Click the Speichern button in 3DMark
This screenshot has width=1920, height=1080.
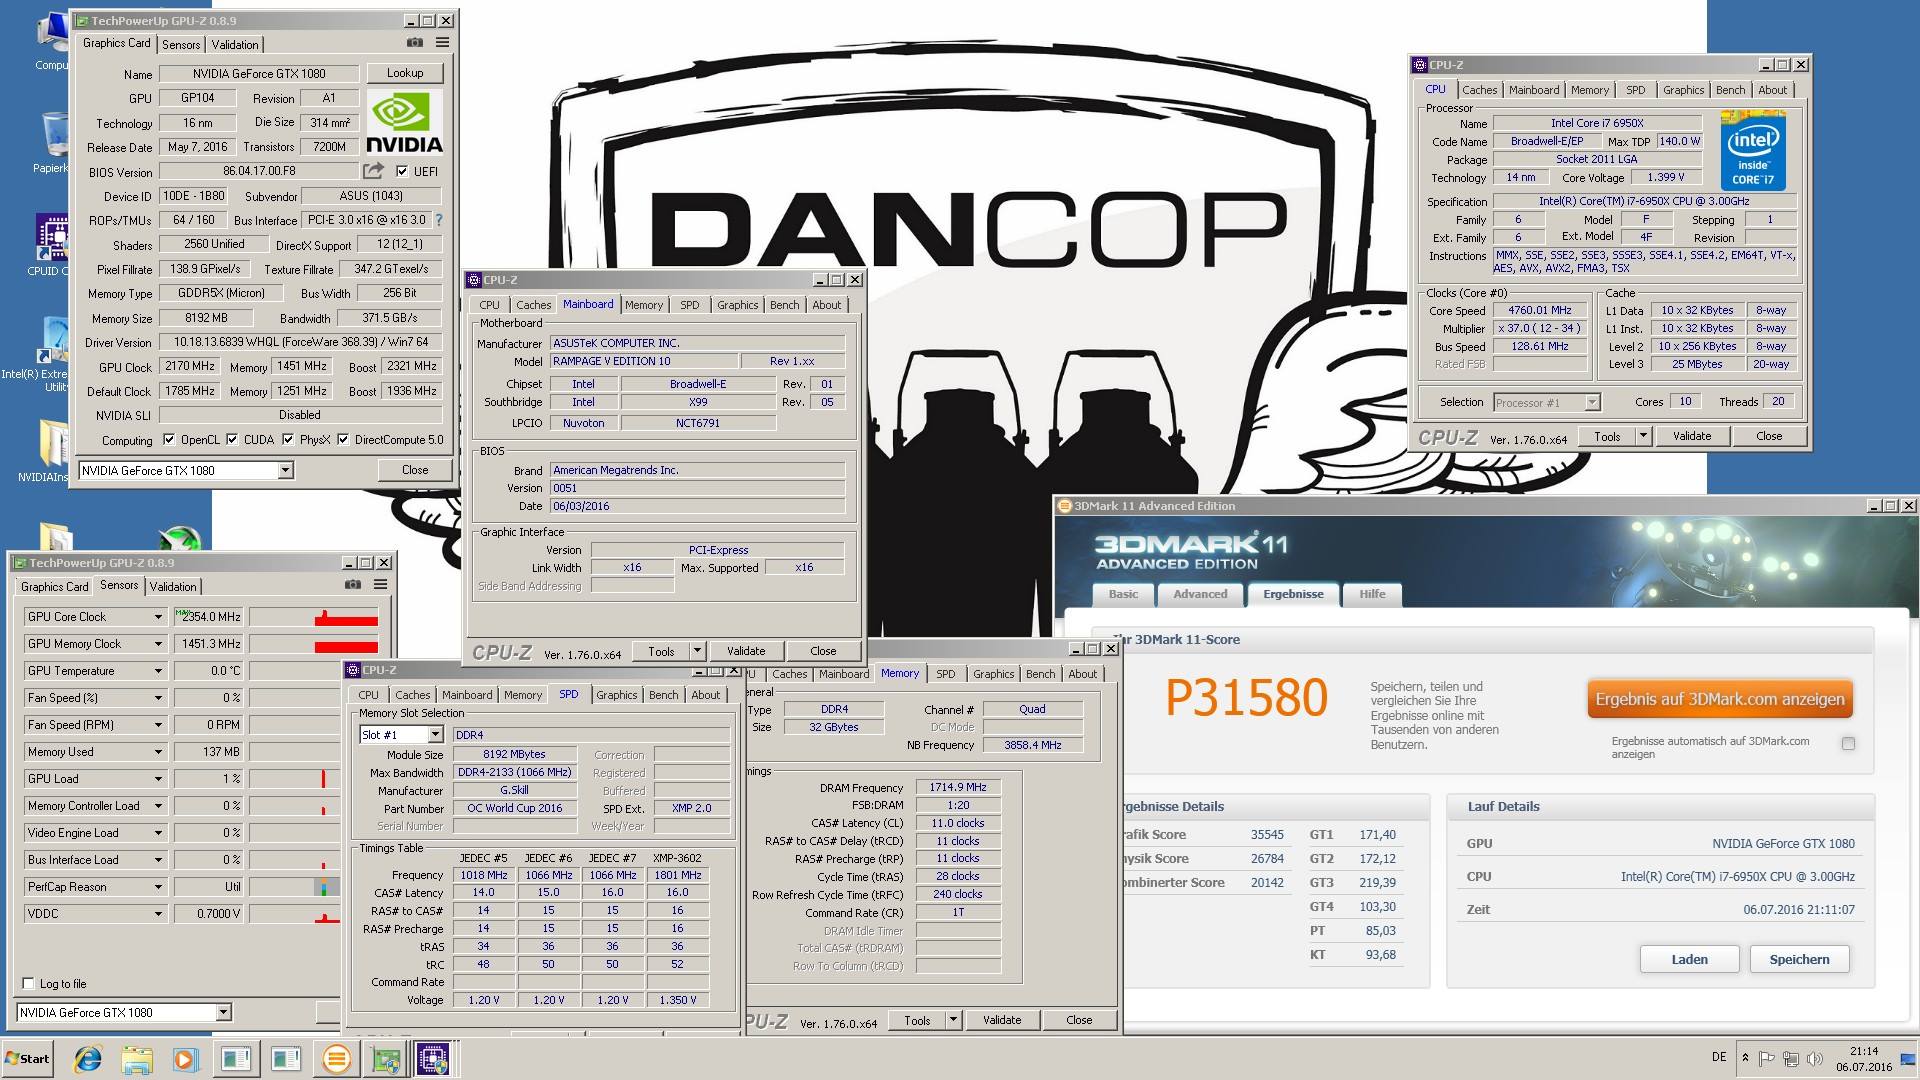(1799, 959)
